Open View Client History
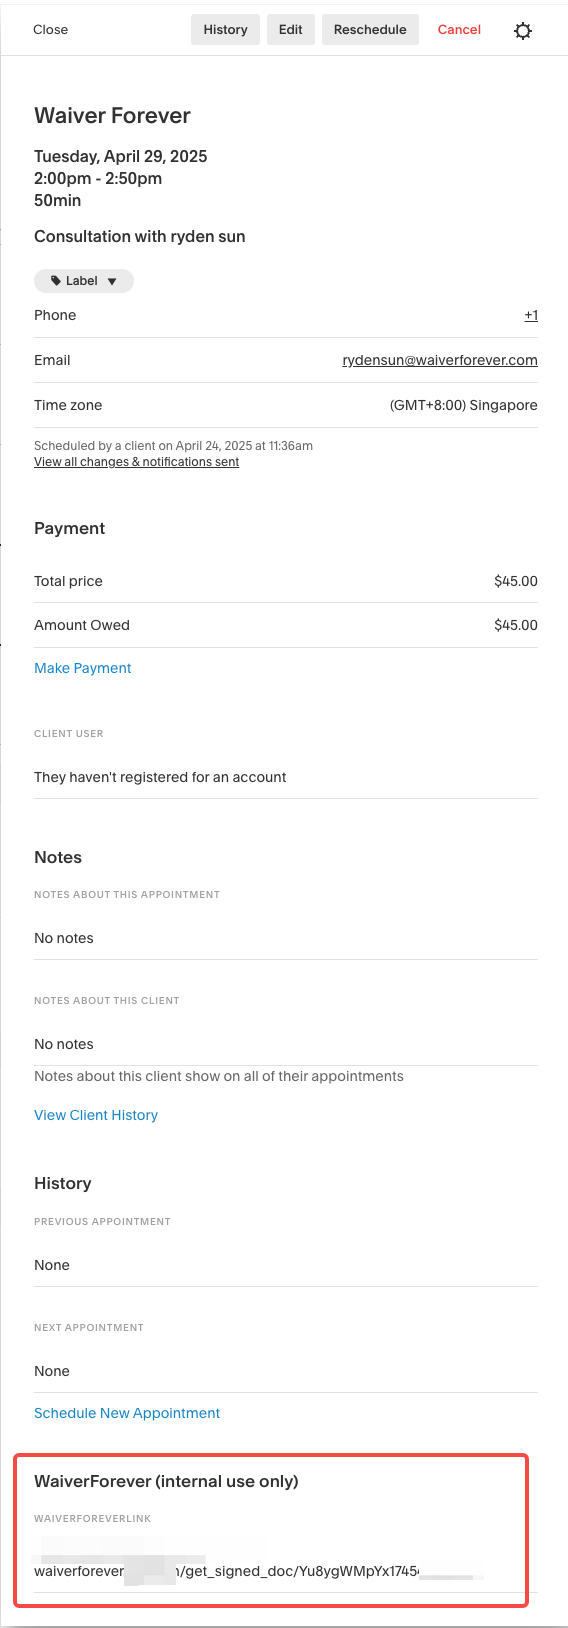Screen dimensions: 568x1628 tap(96, 1115)
